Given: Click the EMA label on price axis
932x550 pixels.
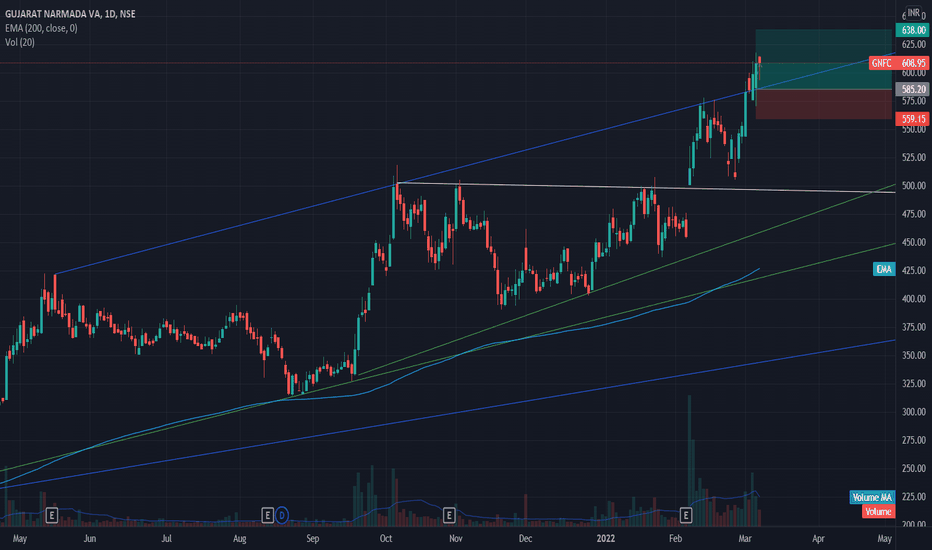Looking at the screenshot, I should pyautogui.click(x=884, y=269).
